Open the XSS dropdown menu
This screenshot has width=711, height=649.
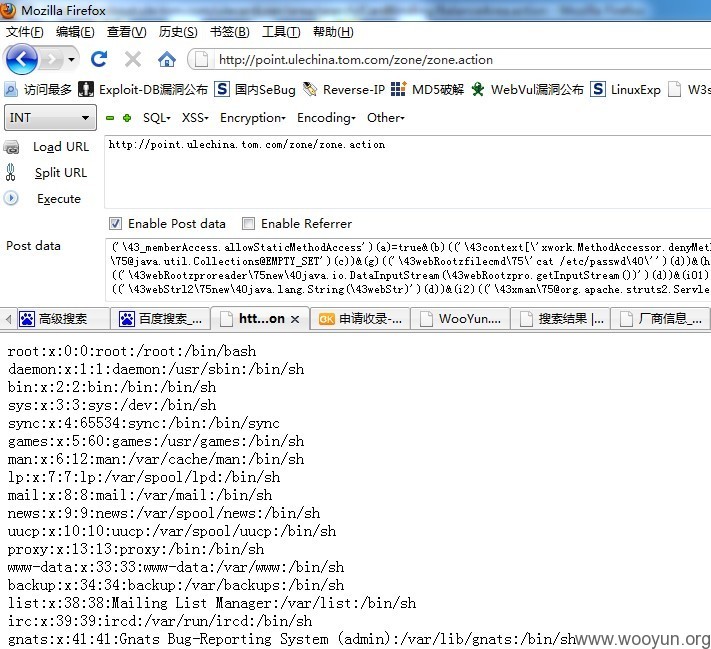pos(195,118)
